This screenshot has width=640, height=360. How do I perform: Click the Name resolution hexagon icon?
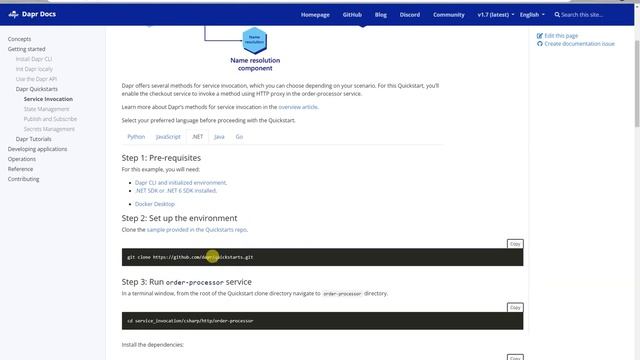tap(255, 40)
